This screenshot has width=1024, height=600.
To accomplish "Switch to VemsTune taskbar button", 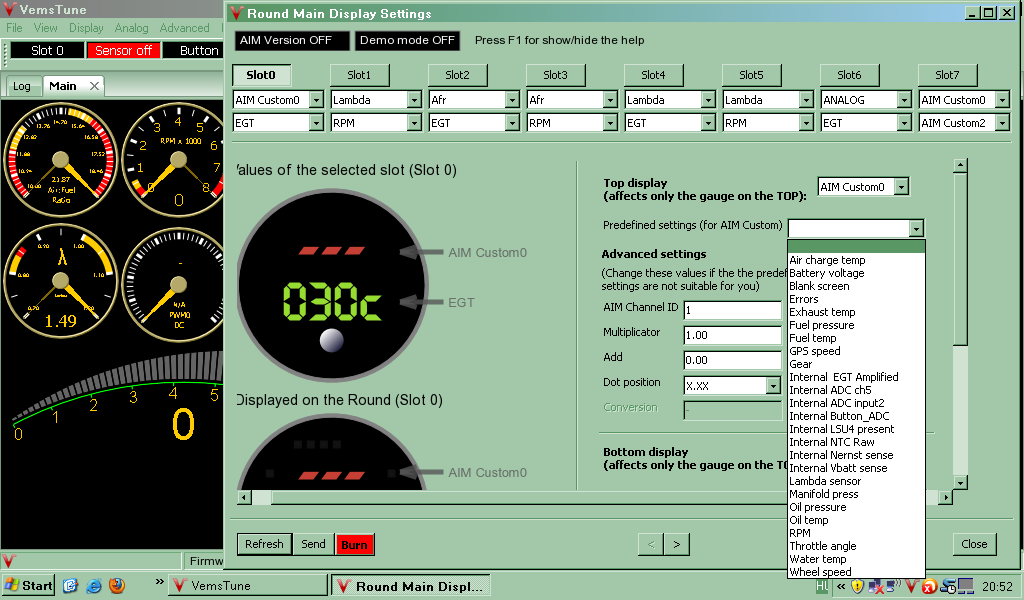I will pyautogui.click(x=248, y=586).
